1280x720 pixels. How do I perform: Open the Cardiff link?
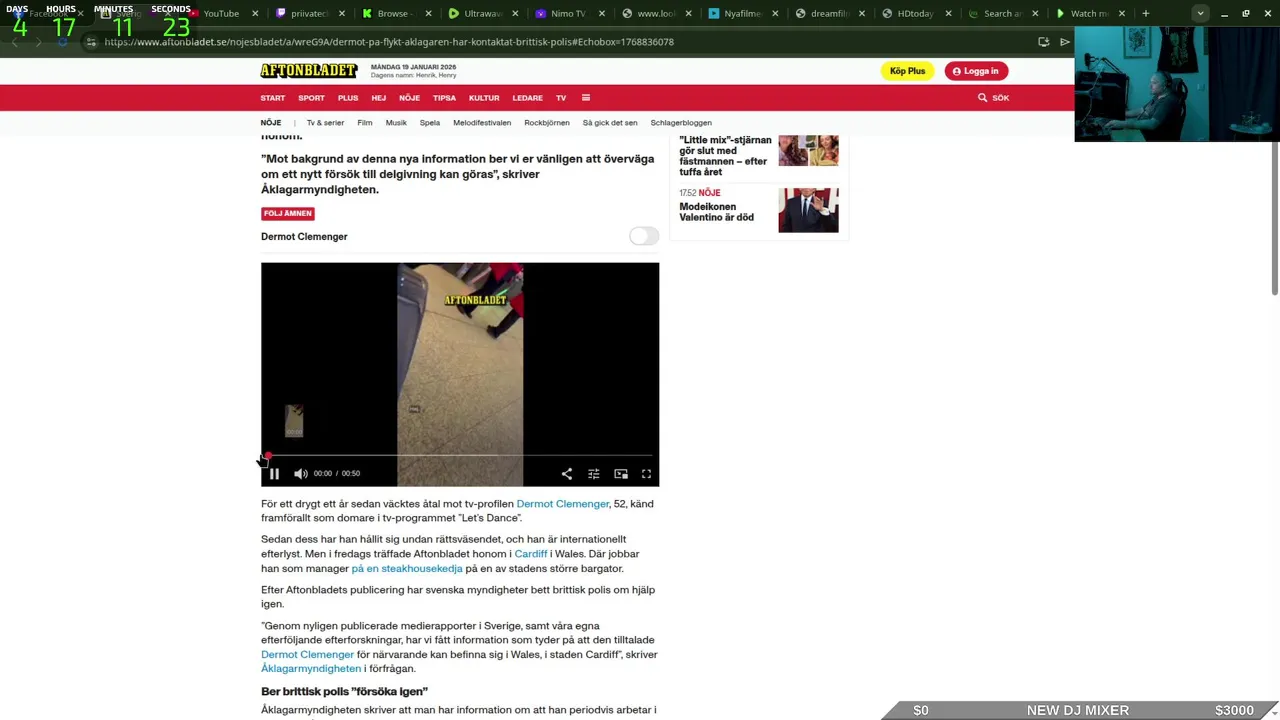(x=531, y=554)
